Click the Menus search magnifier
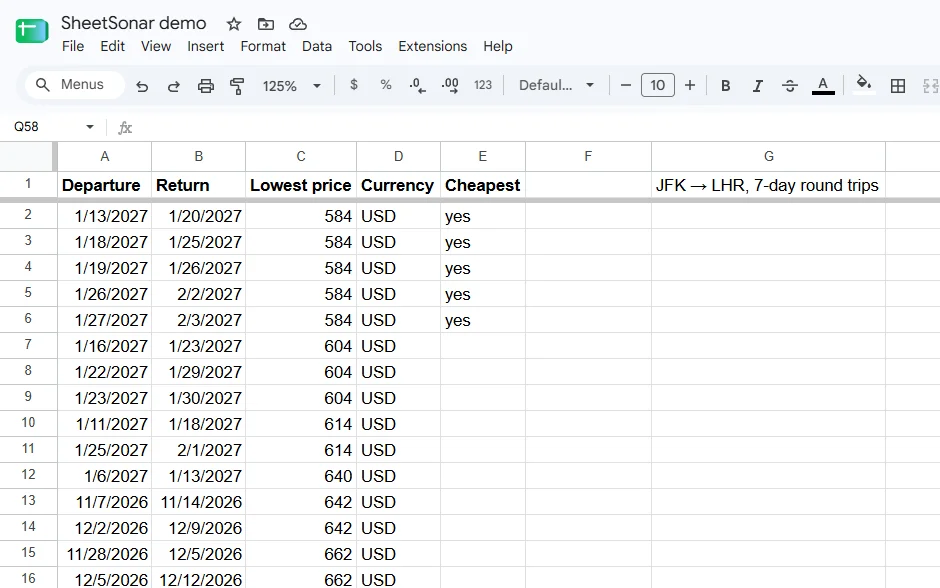 click(x=42, y=85)
